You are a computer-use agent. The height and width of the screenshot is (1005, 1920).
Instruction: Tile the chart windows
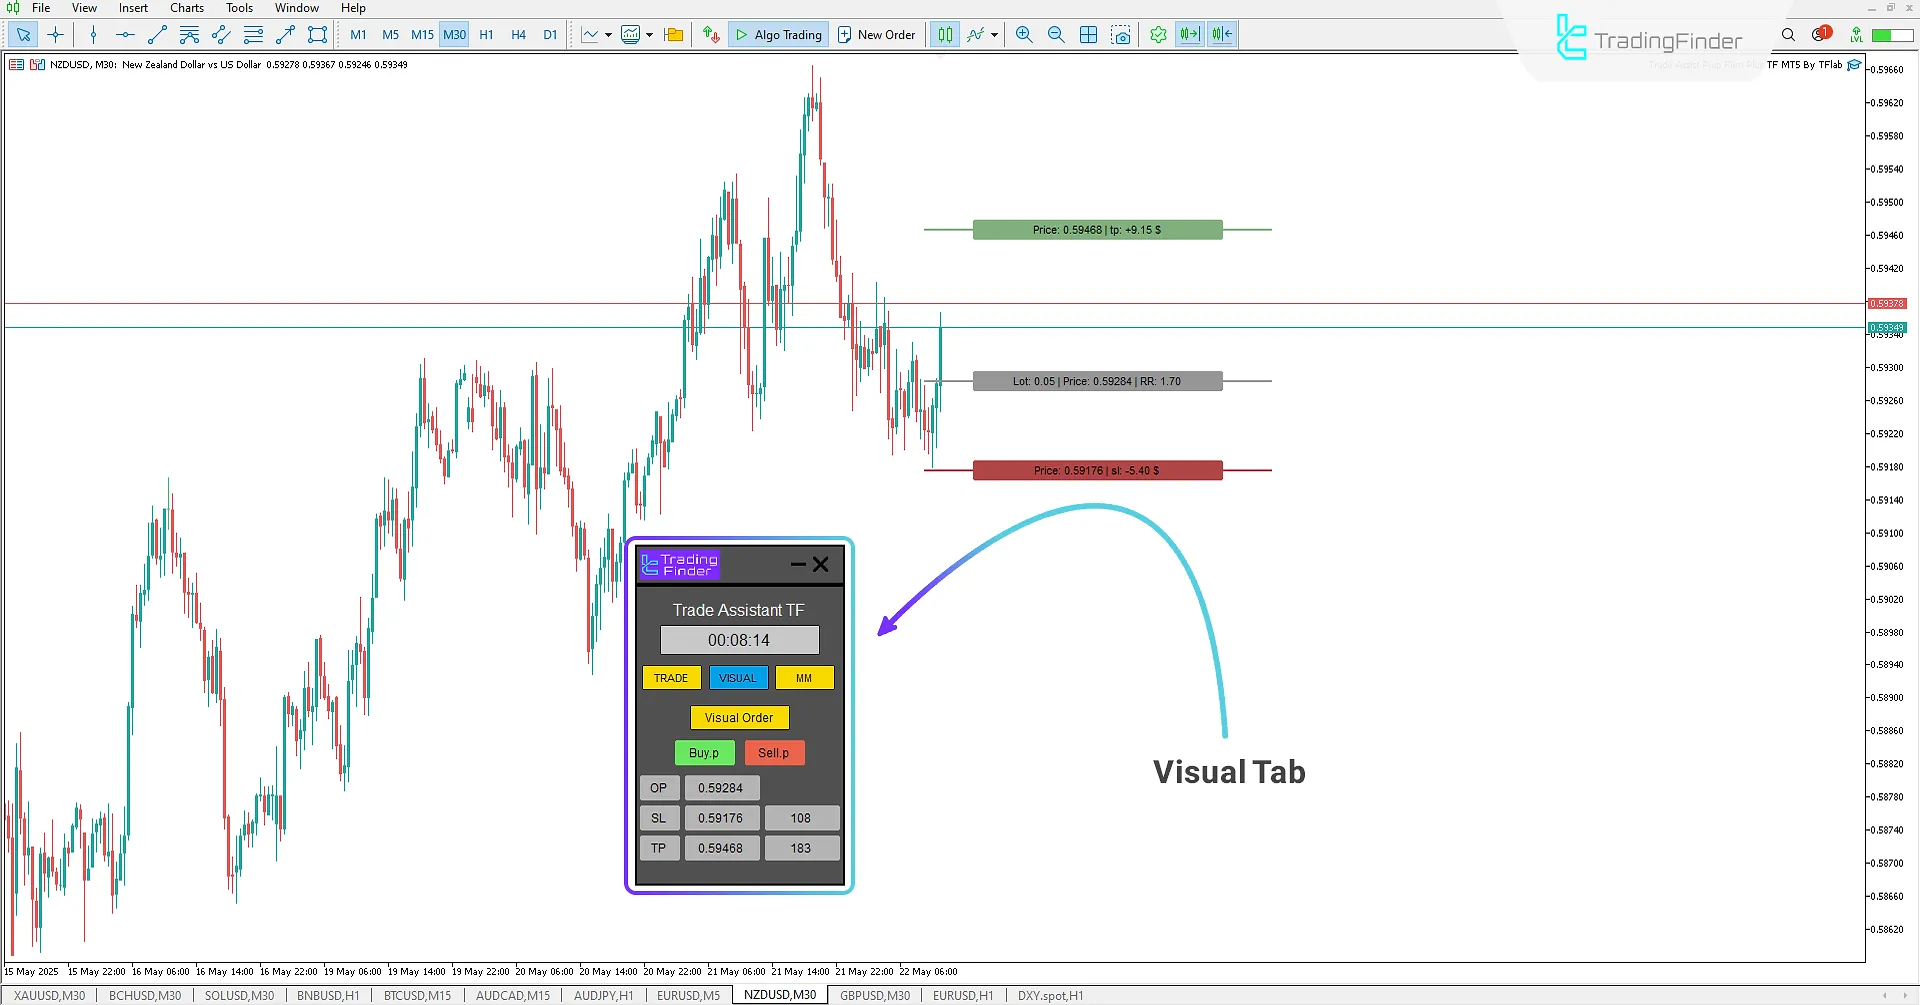[1088, 34]
